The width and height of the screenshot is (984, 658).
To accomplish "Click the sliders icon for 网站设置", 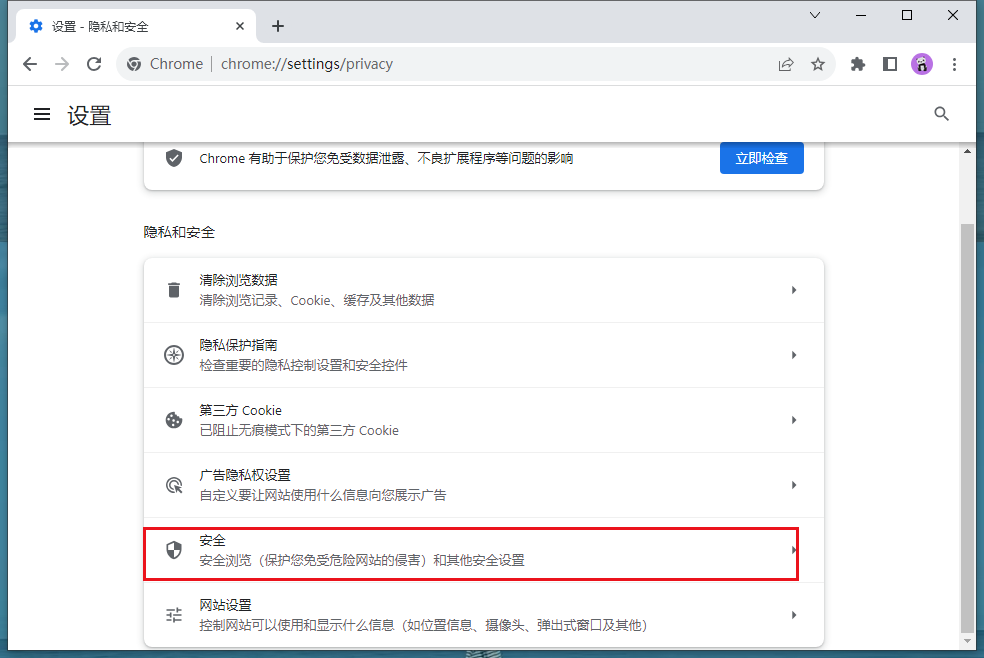I will pyautogui.click(x=174, y=615).
